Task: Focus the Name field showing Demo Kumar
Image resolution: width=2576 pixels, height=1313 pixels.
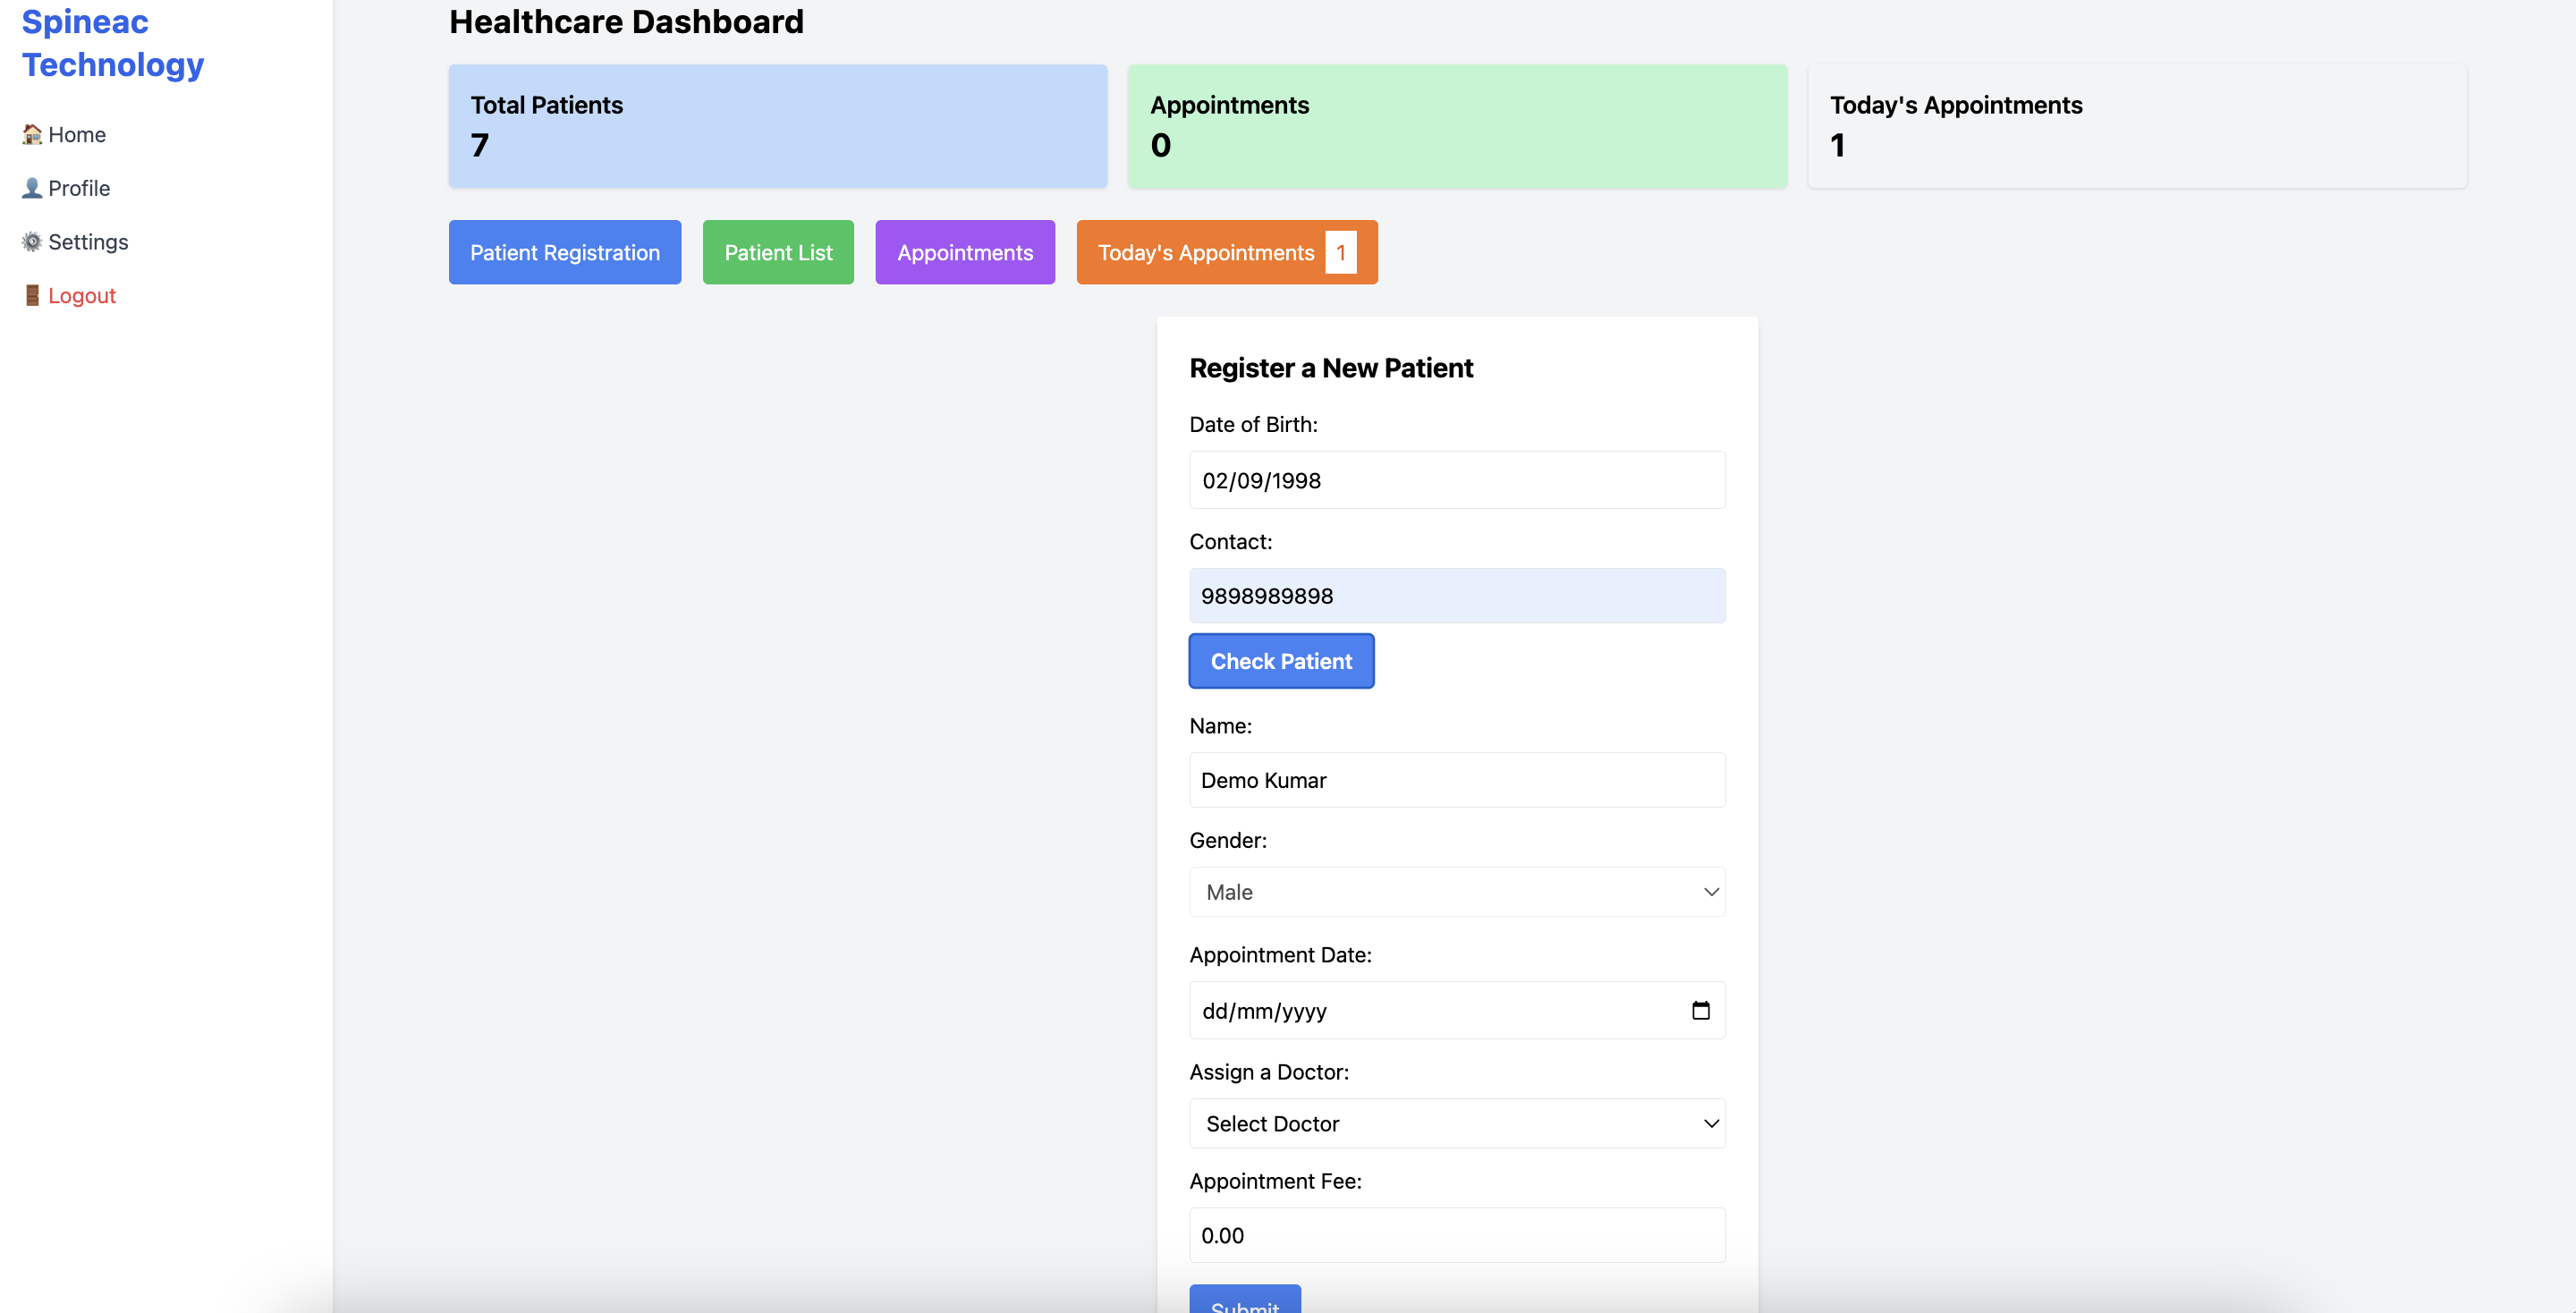Action: [1457, 780]
